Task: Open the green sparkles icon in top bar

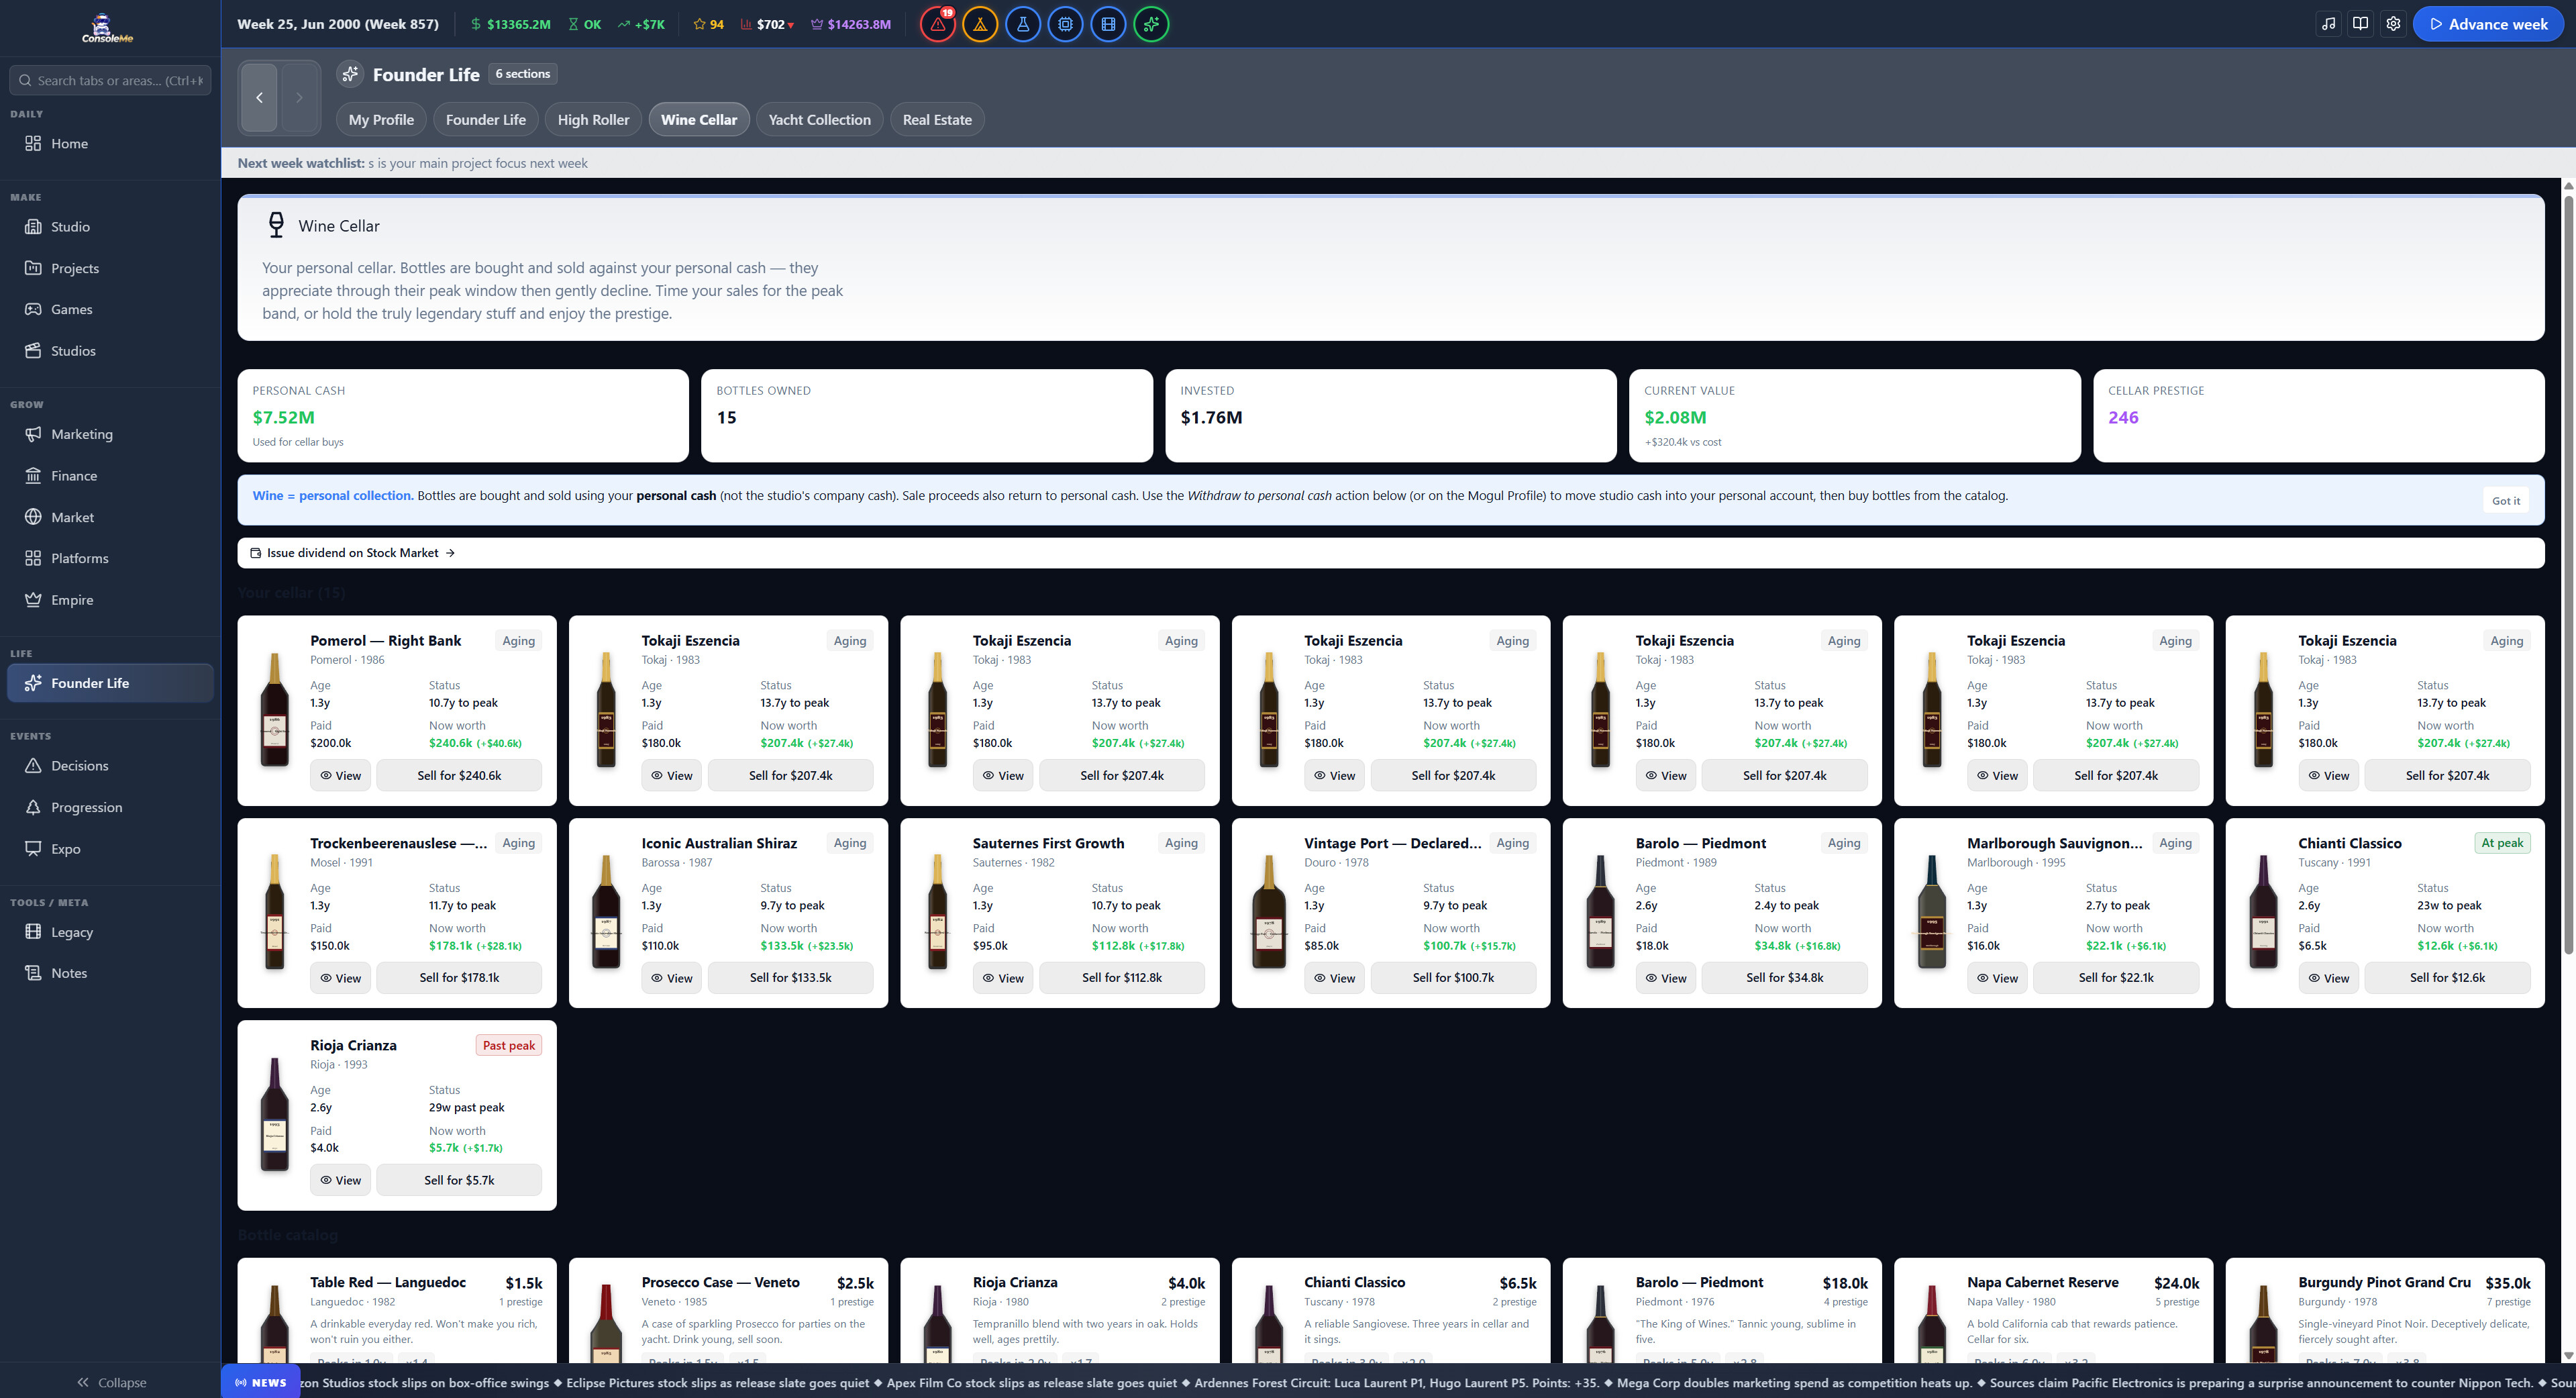Action: (x=1152, y=24)
